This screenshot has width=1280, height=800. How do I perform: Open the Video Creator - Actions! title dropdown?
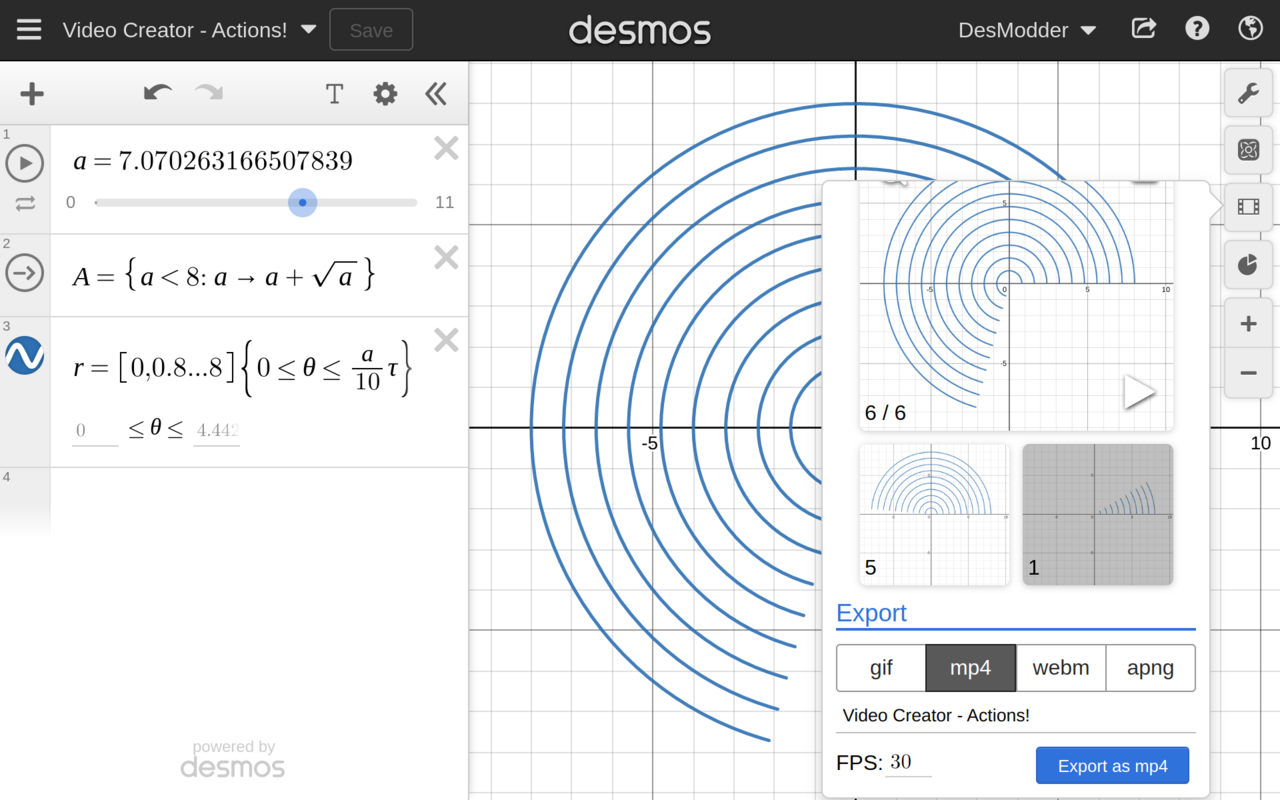coord(308,30)
